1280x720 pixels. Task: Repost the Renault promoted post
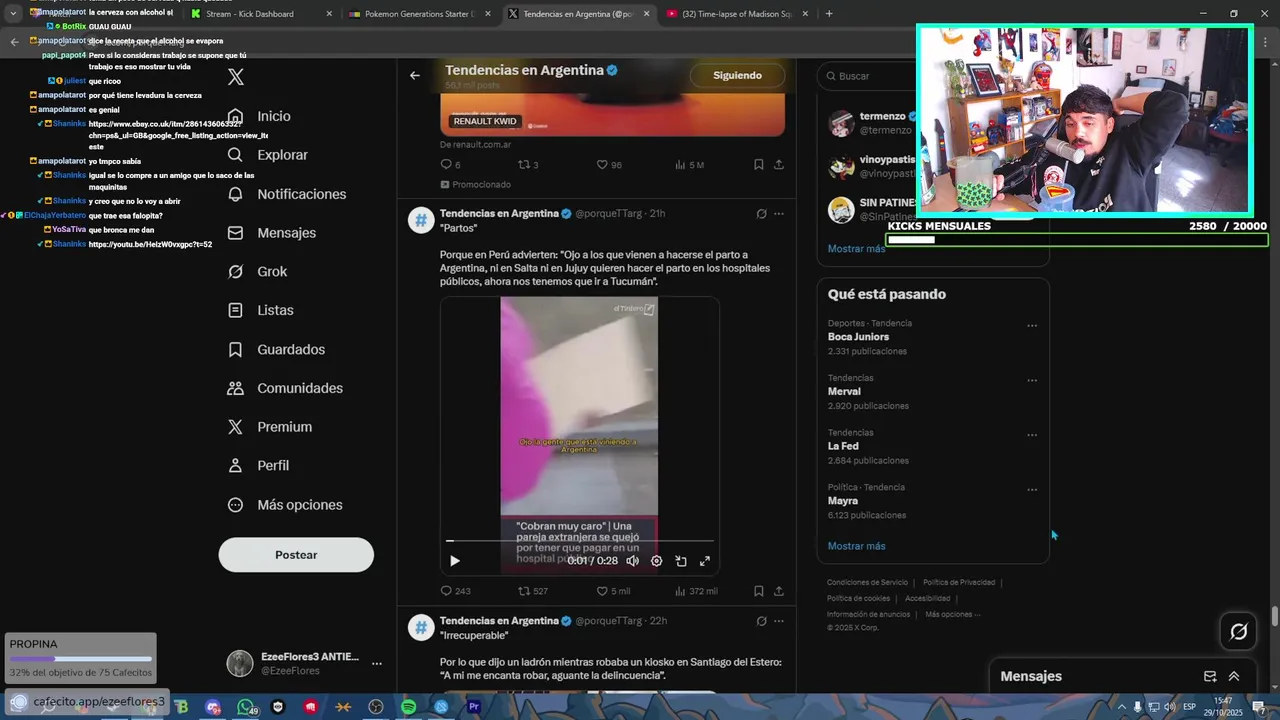527,165
